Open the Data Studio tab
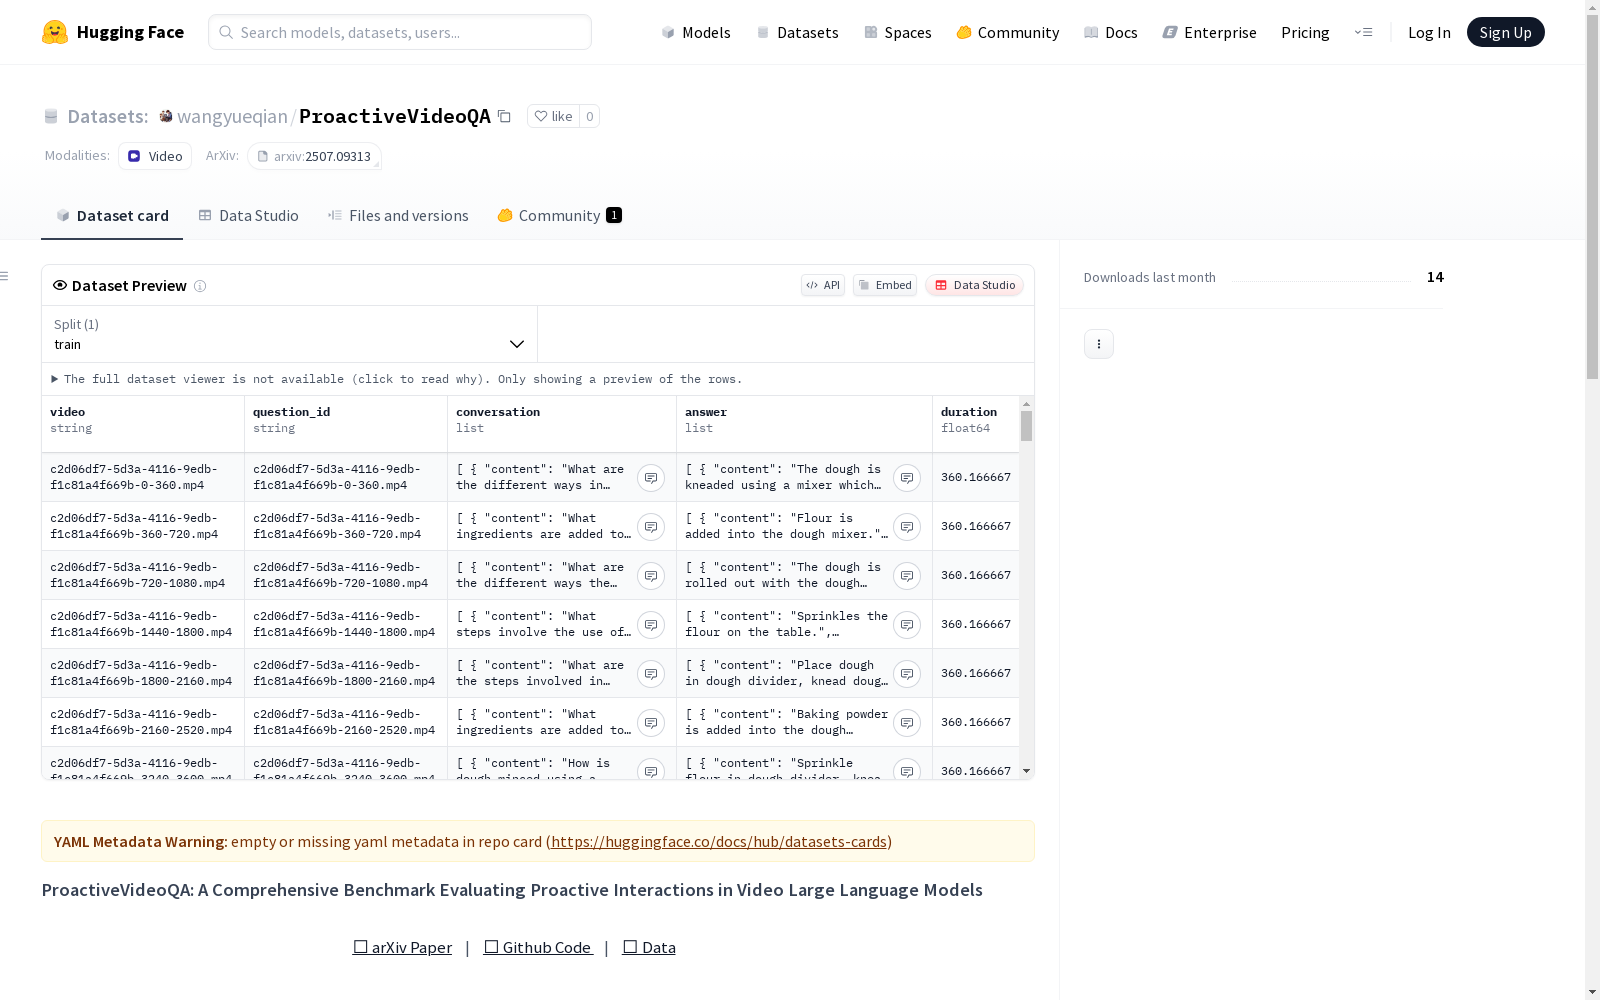Screen dimensions: 1600x1000 249,216
